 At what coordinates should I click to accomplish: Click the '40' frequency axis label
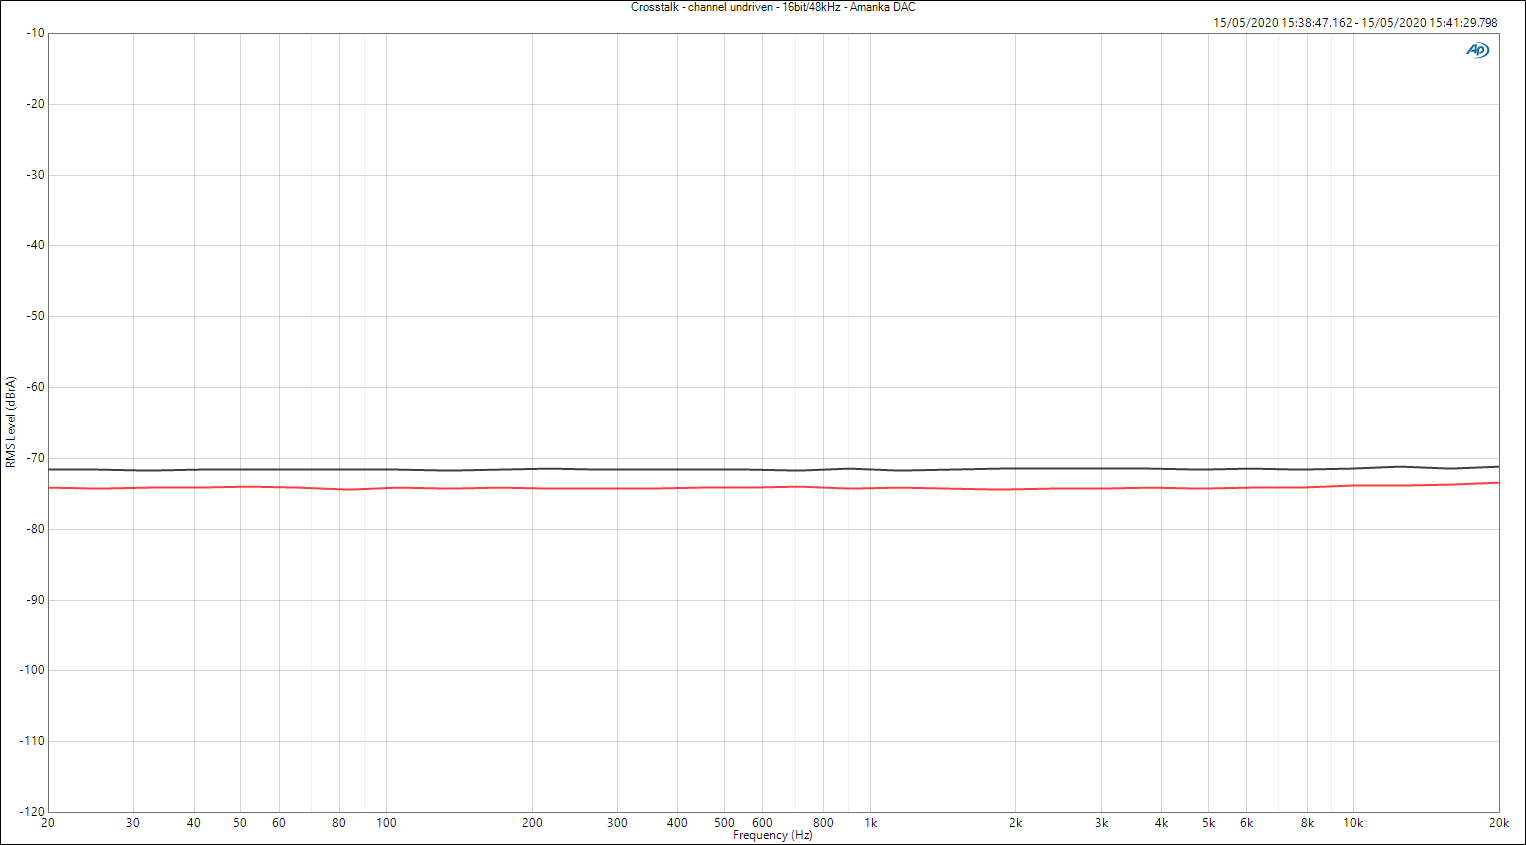tap(194, 823)
